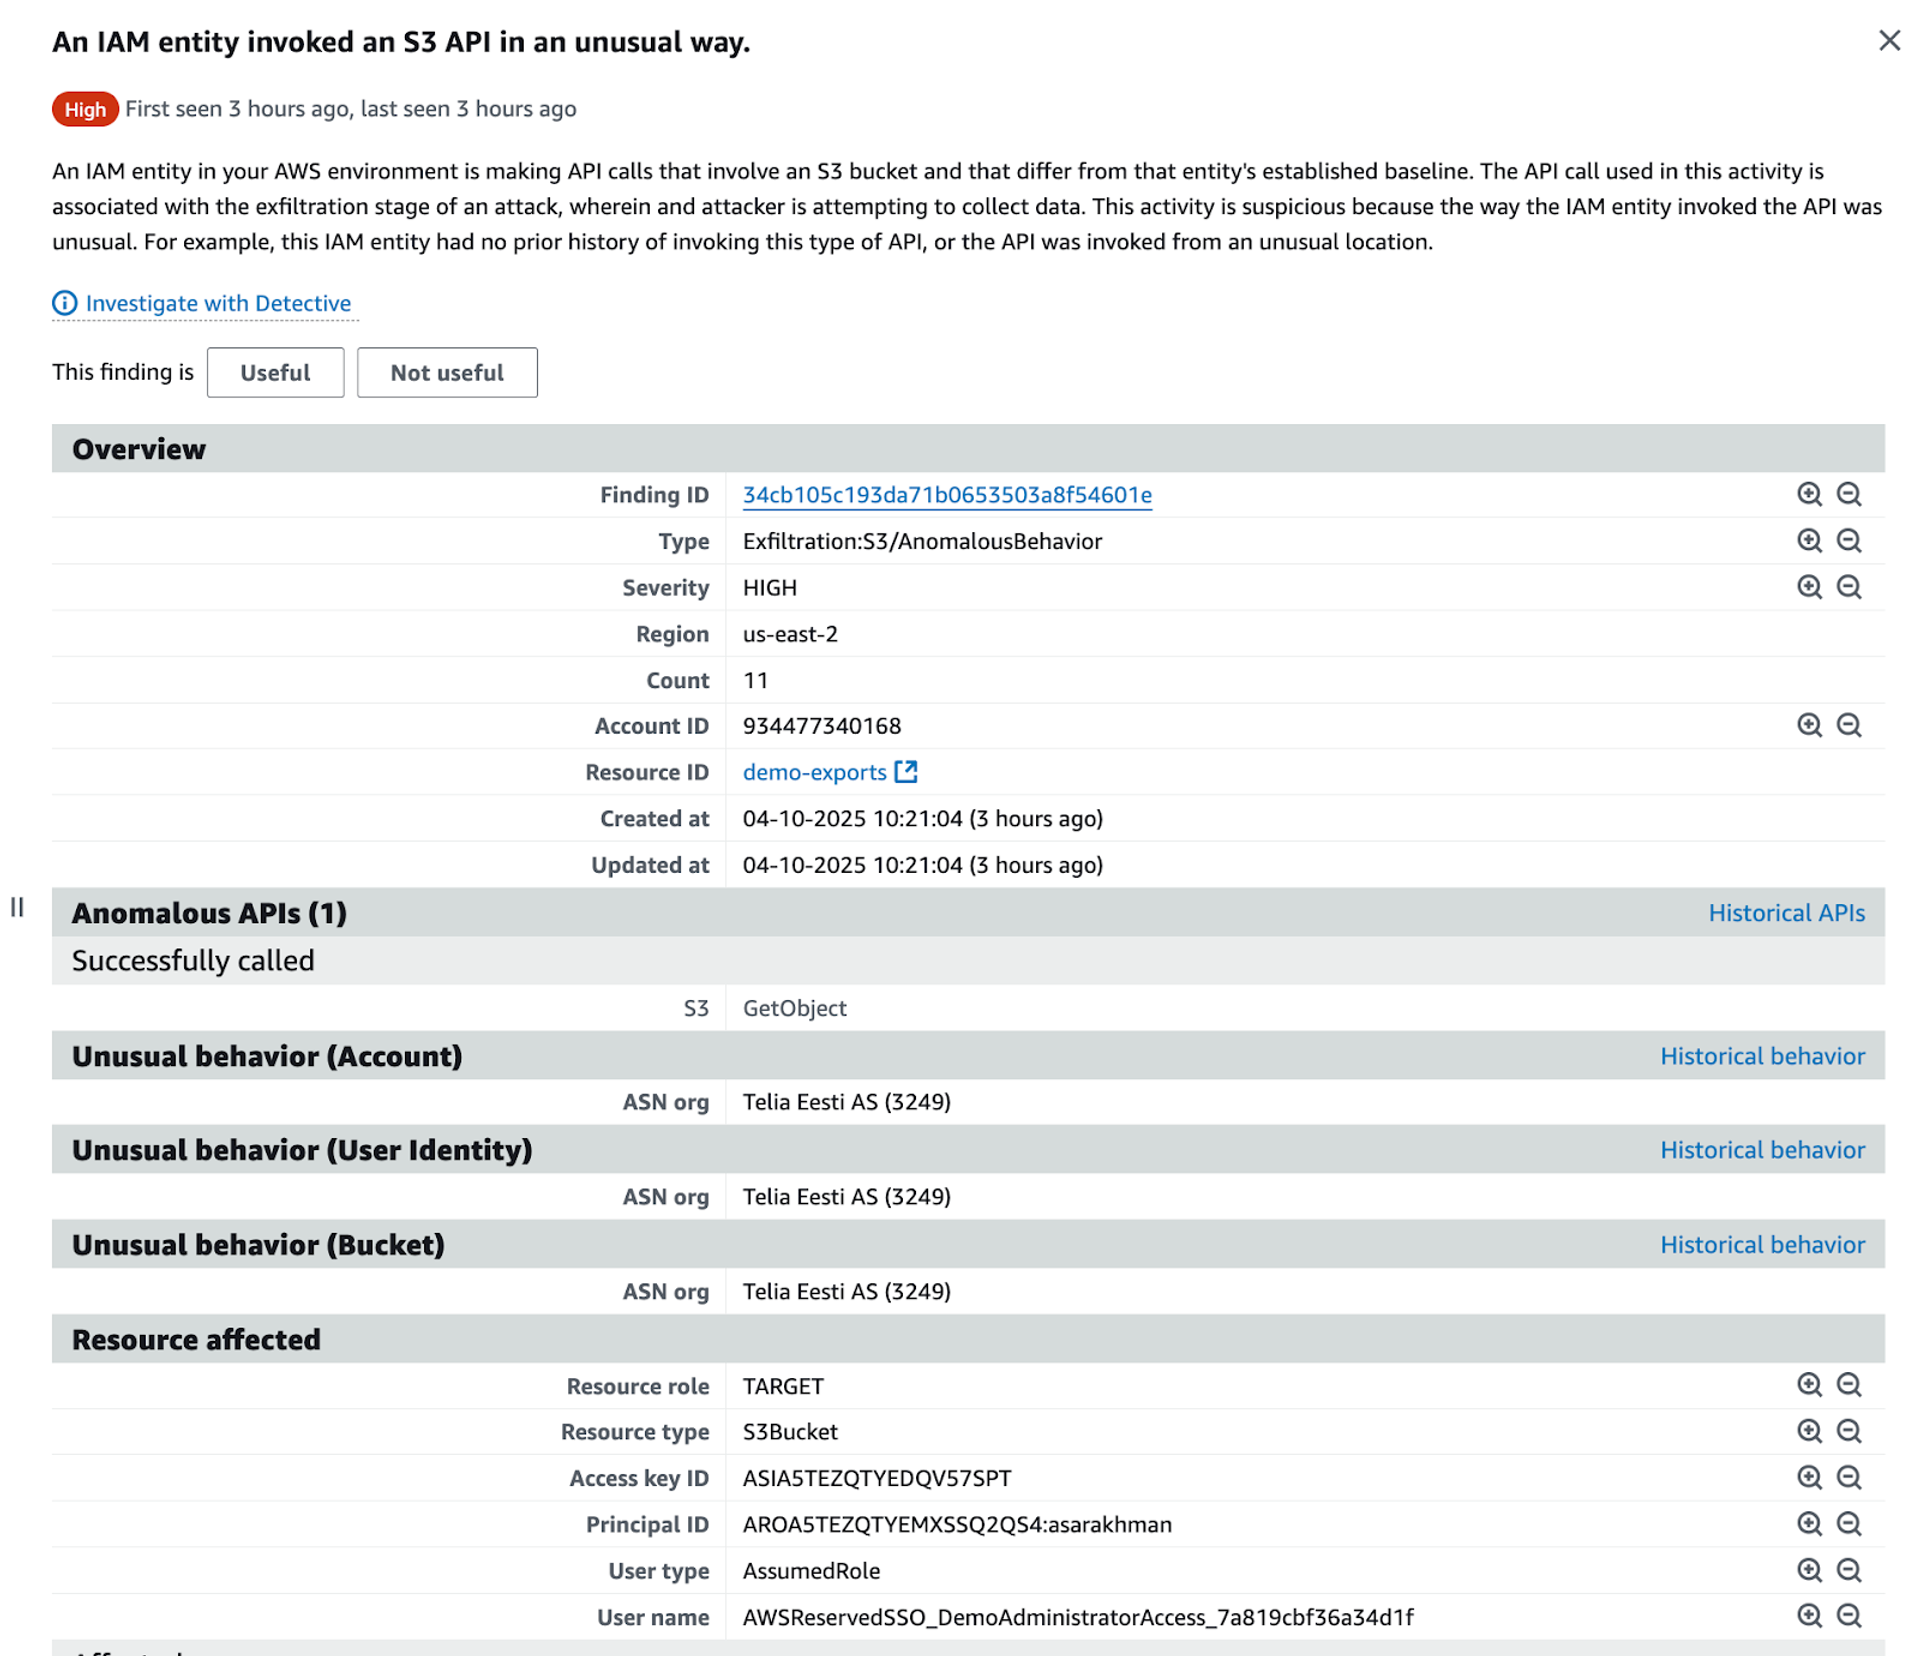Viewport: 1920px width, 1656px height.
Task: Include filter (zoom-in) for Finding ID row
Action: point(1809,494)
